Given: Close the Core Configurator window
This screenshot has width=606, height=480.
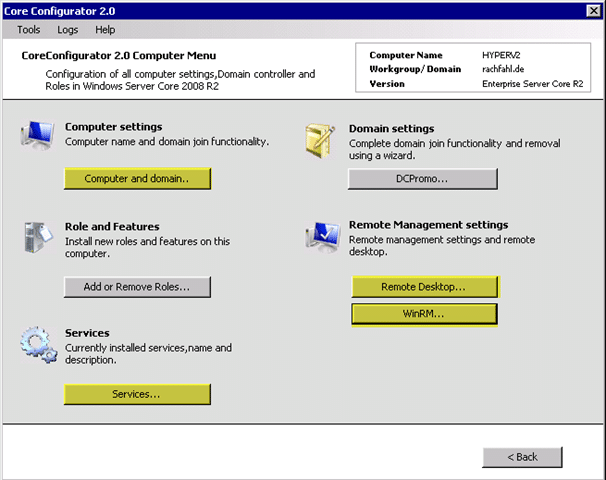Looking at the screenshot, I should 593,11.
